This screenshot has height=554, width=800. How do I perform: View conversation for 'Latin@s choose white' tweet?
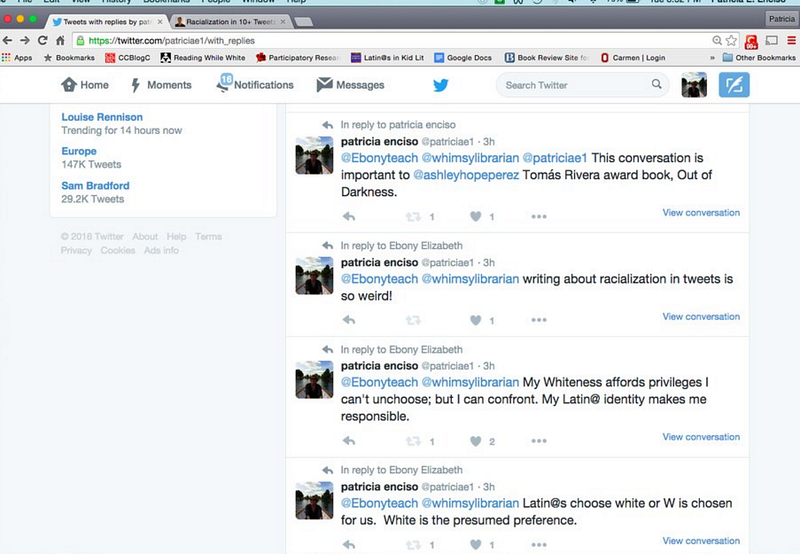tap(701, 540)
